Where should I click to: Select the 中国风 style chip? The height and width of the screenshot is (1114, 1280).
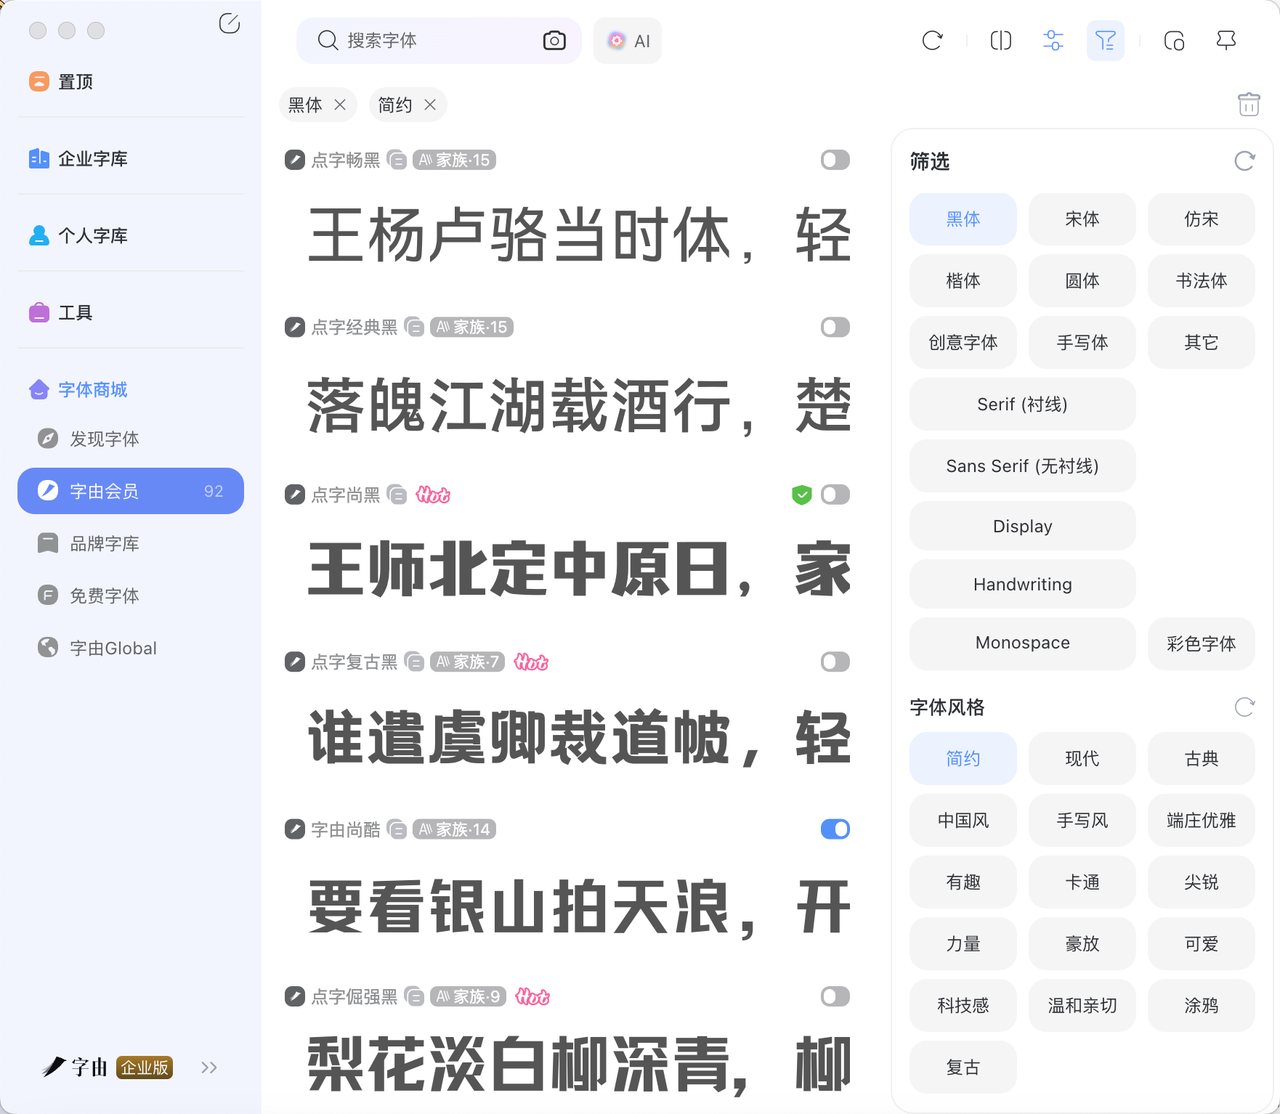pyautogui.click(x=963, y=820)
